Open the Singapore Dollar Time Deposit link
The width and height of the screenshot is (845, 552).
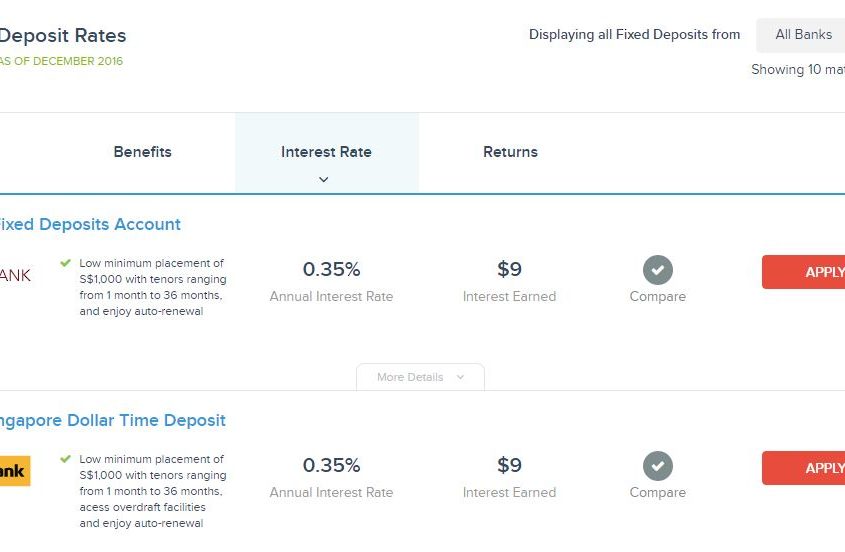point(112,420)
